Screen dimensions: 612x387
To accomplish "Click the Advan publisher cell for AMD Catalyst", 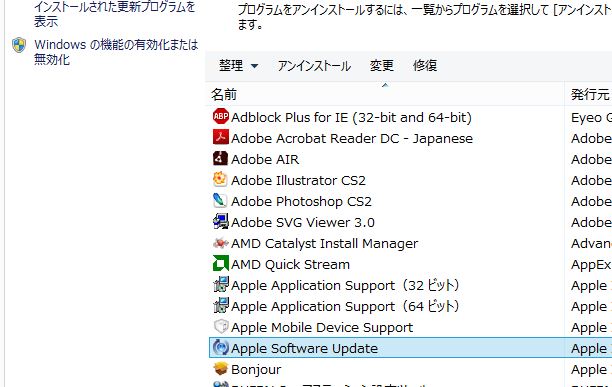I will click(x=591, y=243).
